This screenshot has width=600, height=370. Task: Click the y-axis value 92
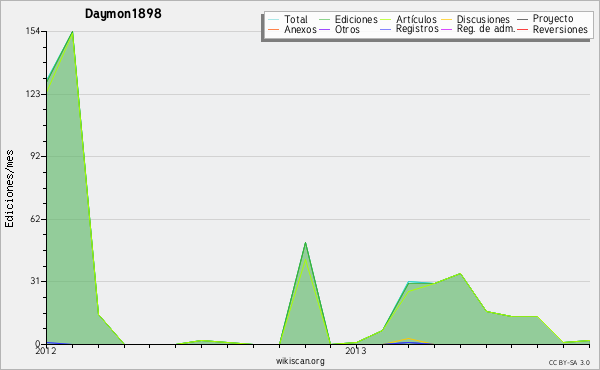coord(36,156)
